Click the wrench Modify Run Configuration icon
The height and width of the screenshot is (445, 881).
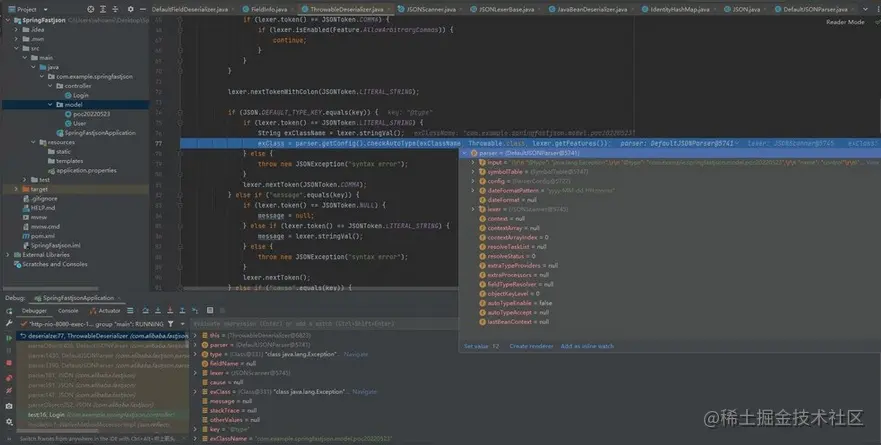(x=9, y=324)
